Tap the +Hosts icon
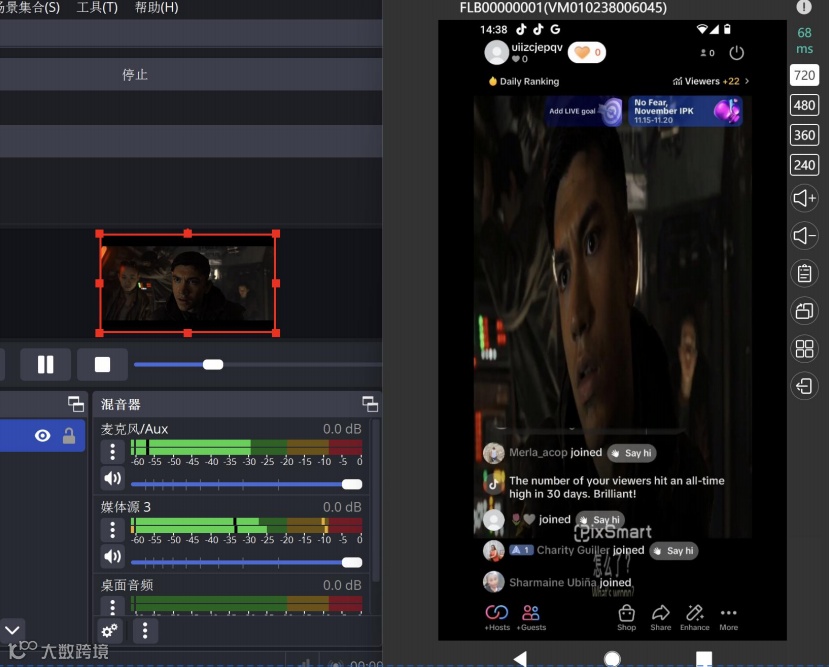The image size is (829, 667). click(x=497, y=617)
